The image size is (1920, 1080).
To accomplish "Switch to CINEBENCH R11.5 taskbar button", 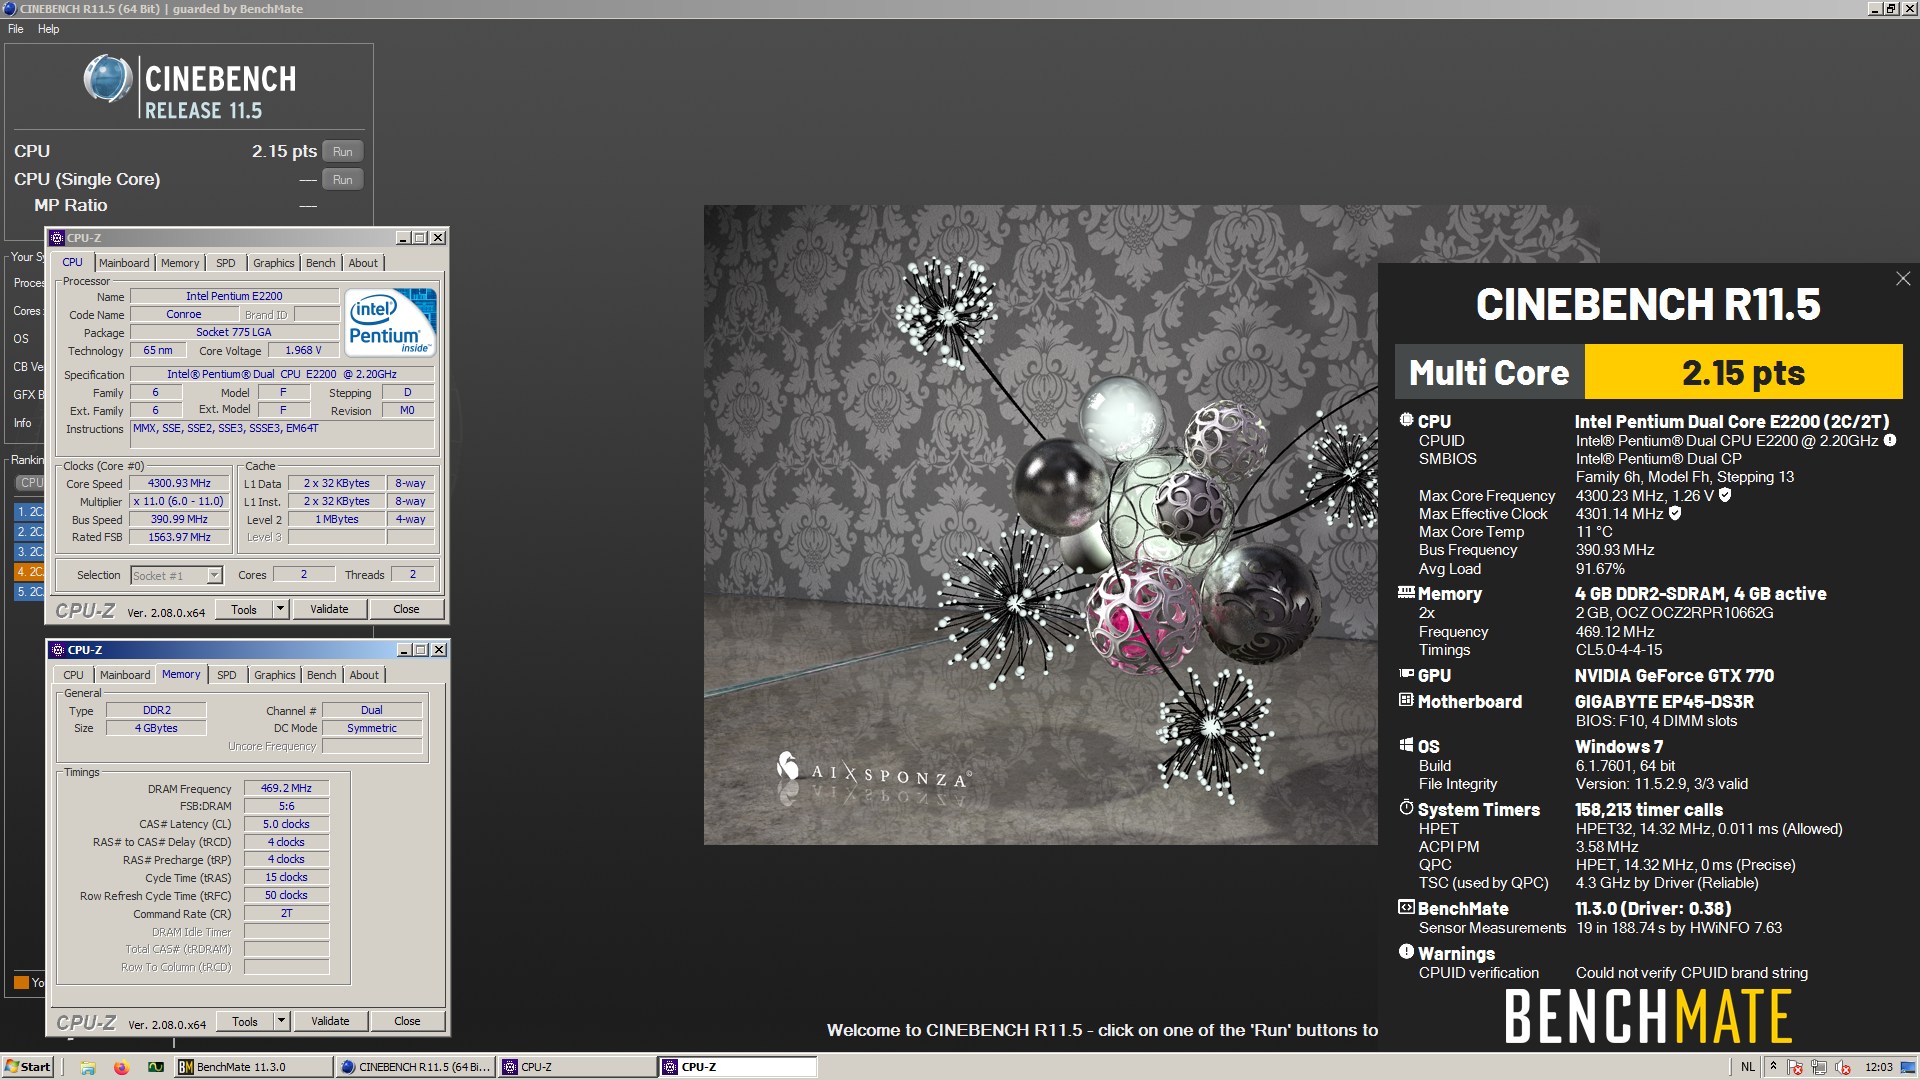I will (416, 1067).
